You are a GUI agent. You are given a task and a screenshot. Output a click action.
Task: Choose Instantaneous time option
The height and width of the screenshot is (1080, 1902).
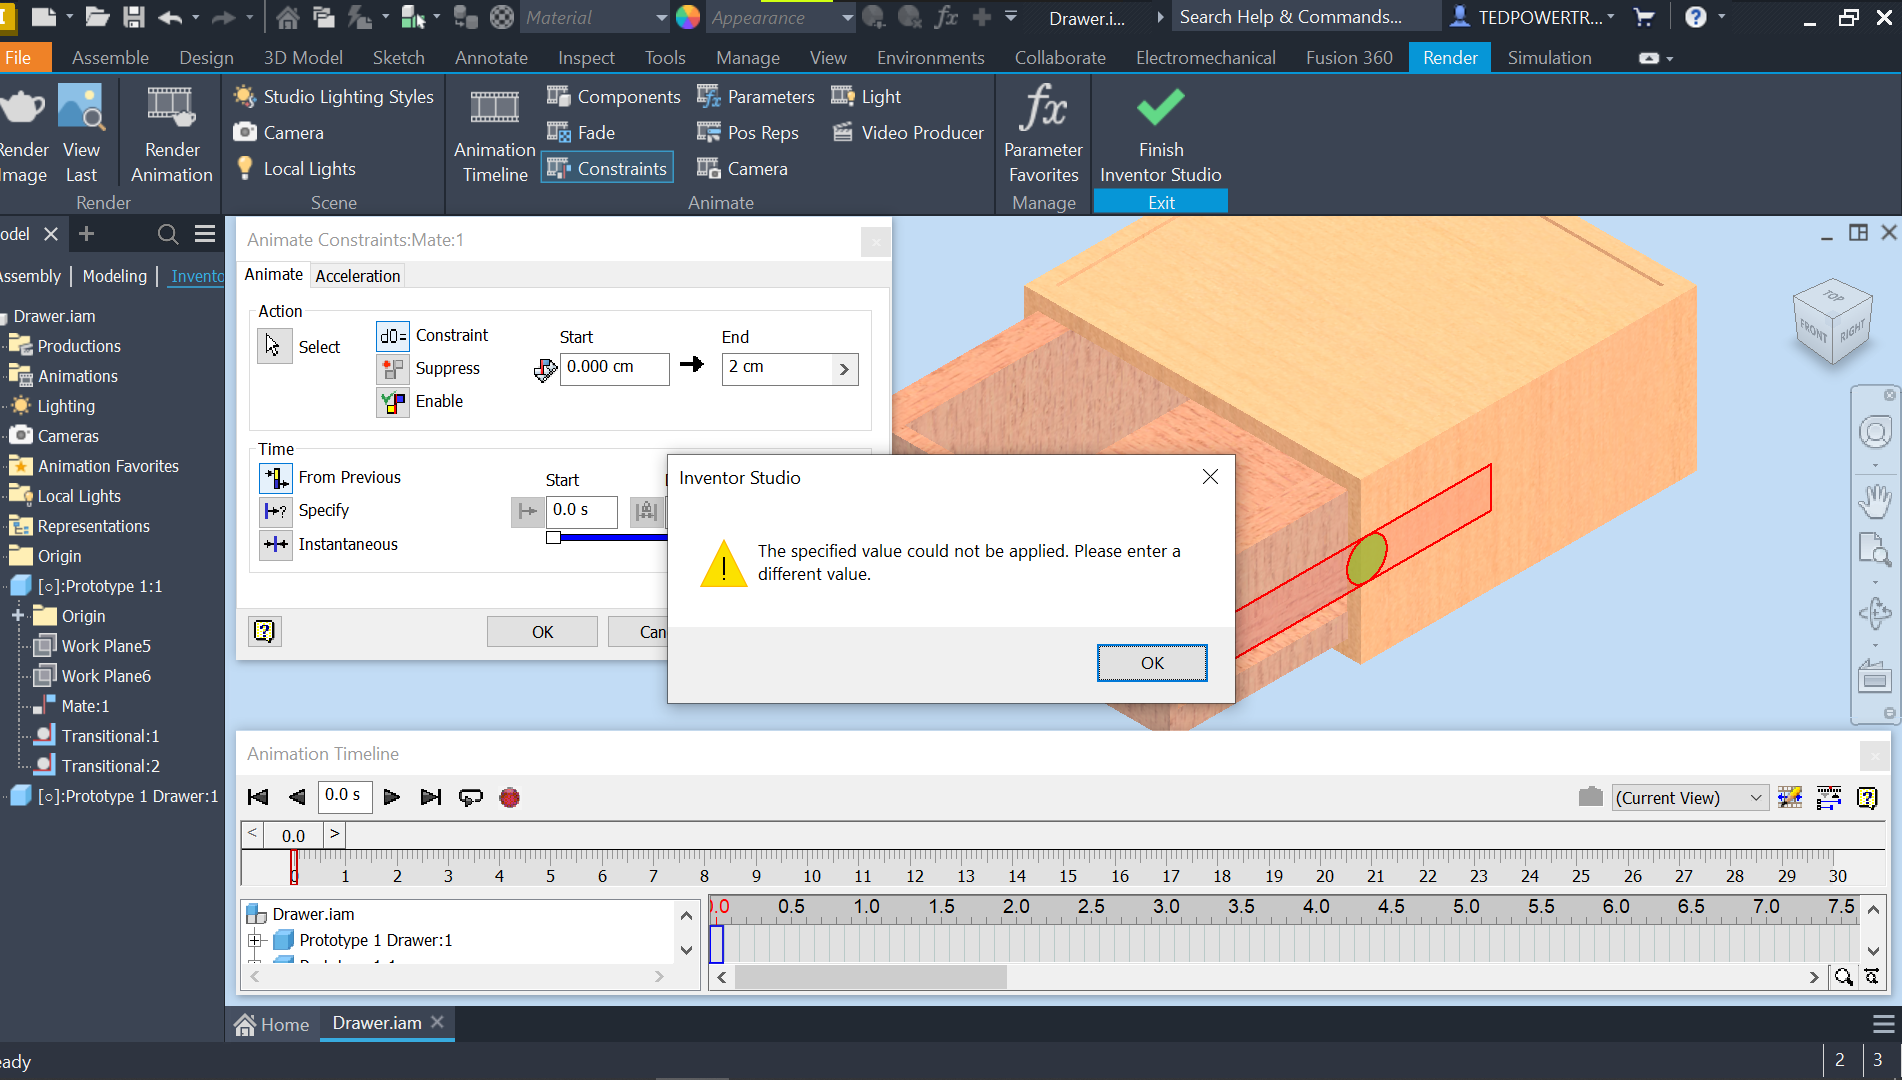[x=328, y=544]
